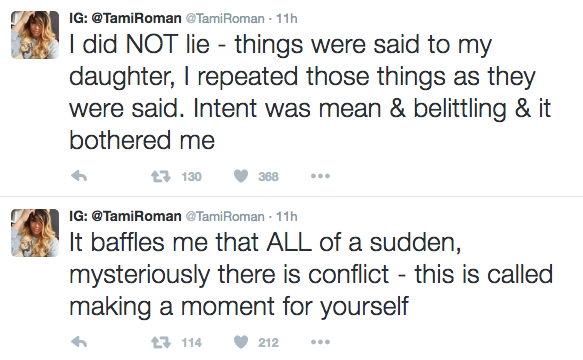Open IG: @TamiRoman name on the first tweet
583x360 pixels.
[125, 18]
